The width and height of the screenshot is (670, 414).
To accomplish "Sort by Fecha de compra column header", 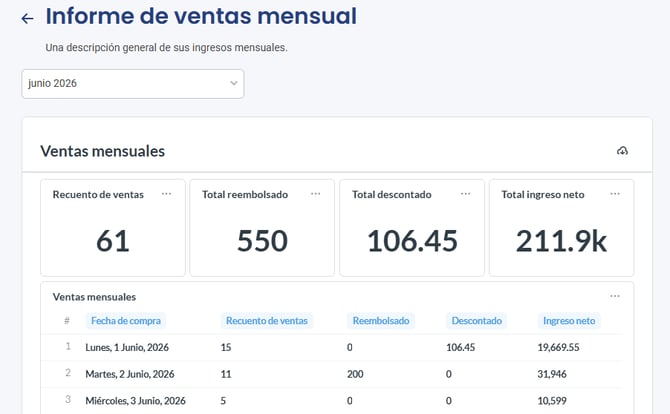I will (126, 321).
